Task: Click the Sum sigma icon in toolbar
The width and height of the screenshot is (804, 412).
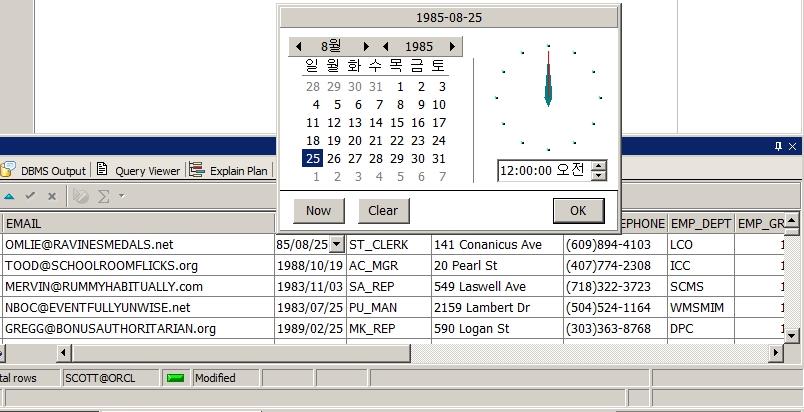Action: (103, 196)
